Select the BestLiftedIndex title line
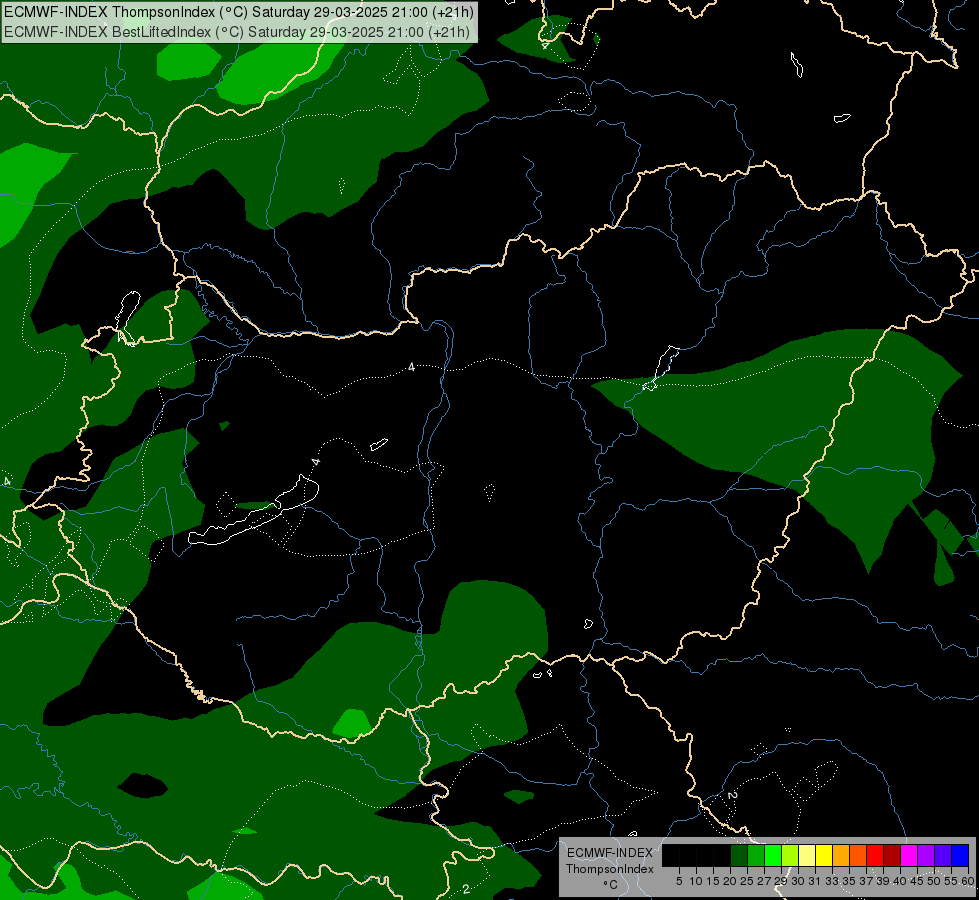Image resolution: width=979 pixels, height=900 pixels. (237, 32)
